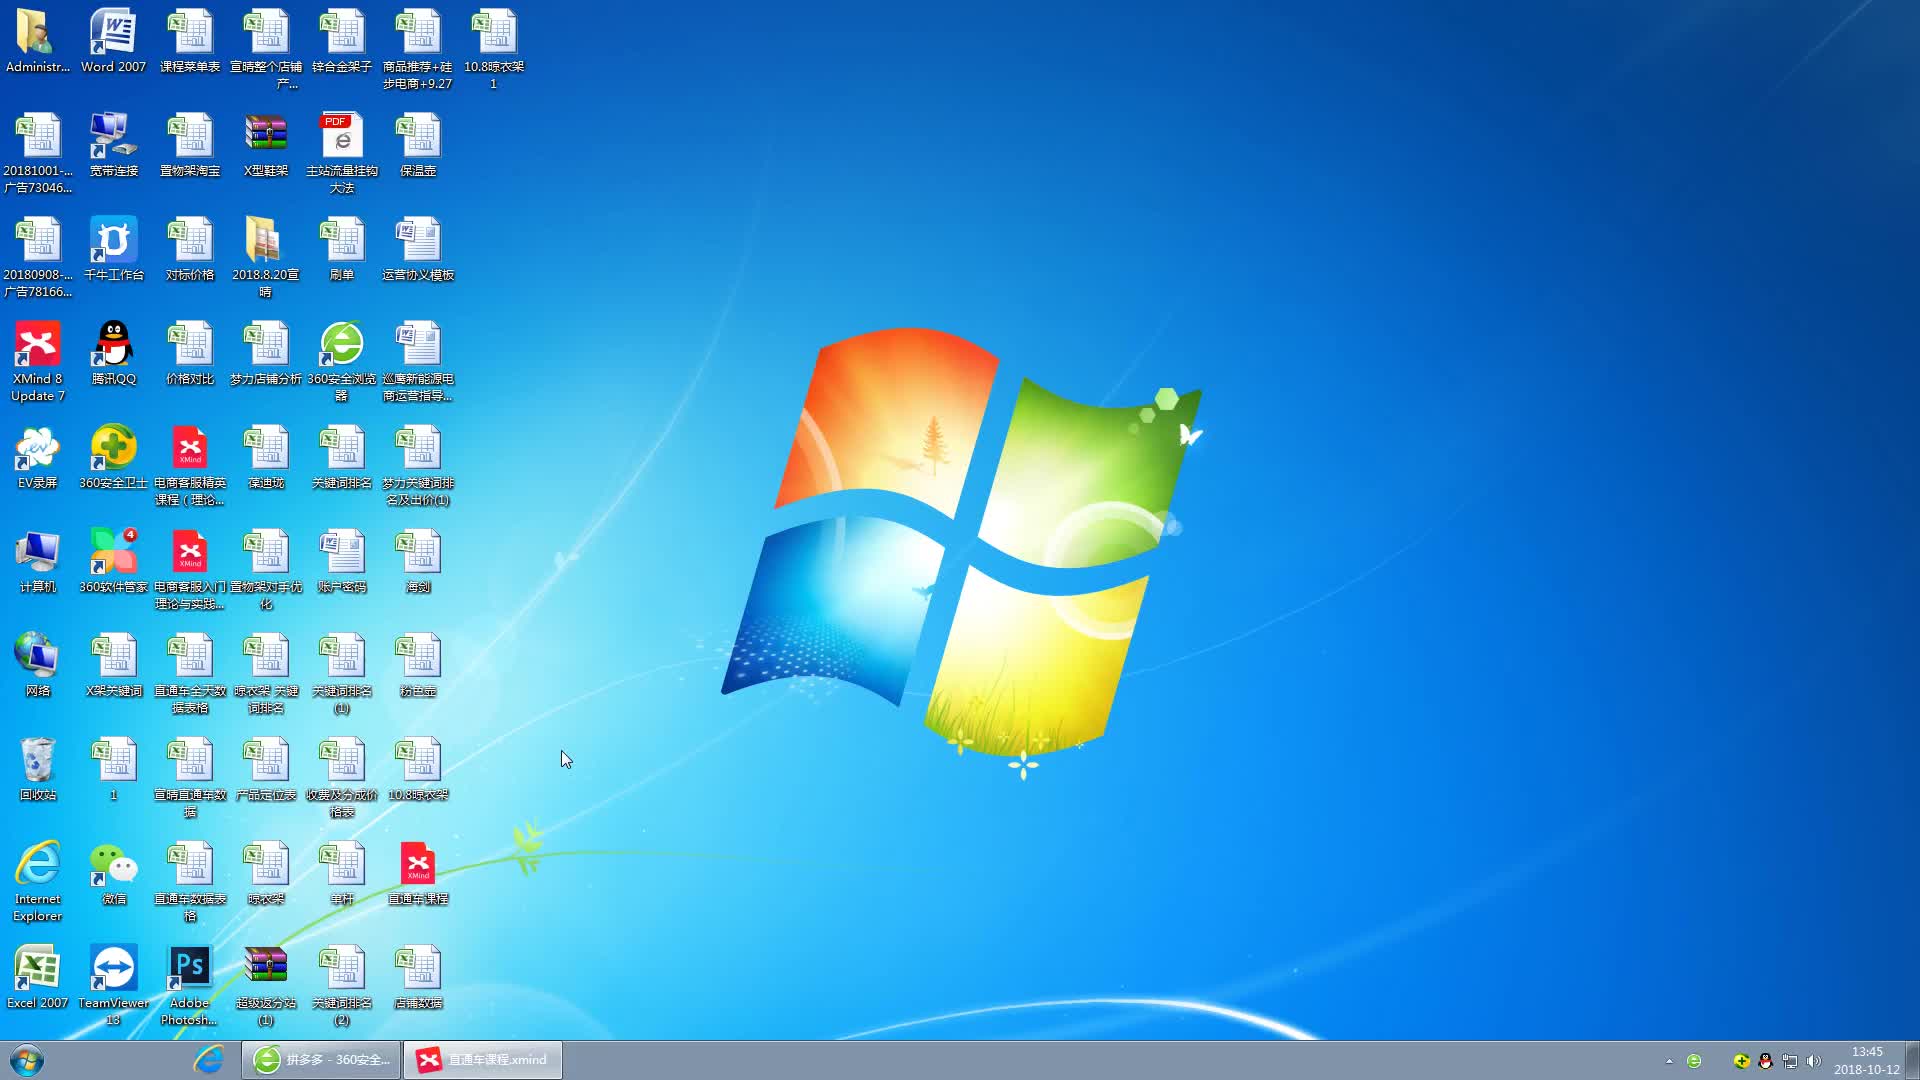Open EV录屏 recorder shortcut

tap(37, 457)
